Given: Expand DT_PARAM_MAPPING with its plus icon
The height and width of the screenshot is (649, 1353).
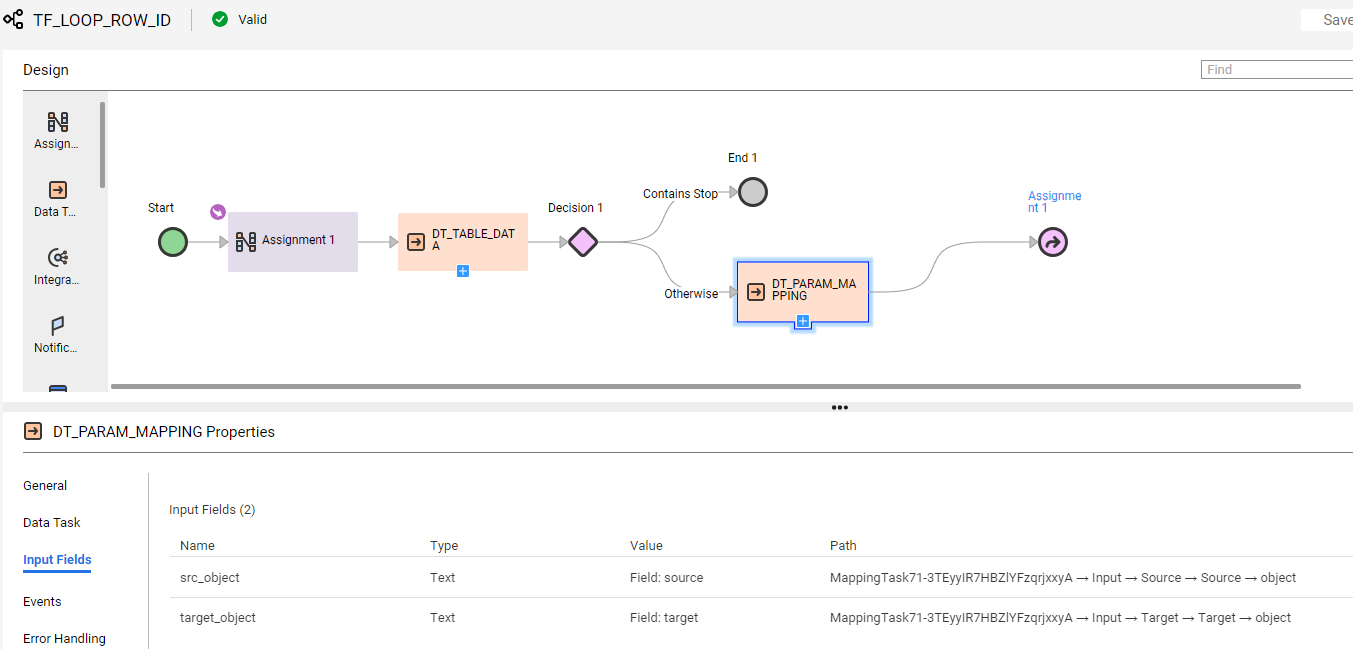Looking at the screenshot, I should (x=803, y=321).
